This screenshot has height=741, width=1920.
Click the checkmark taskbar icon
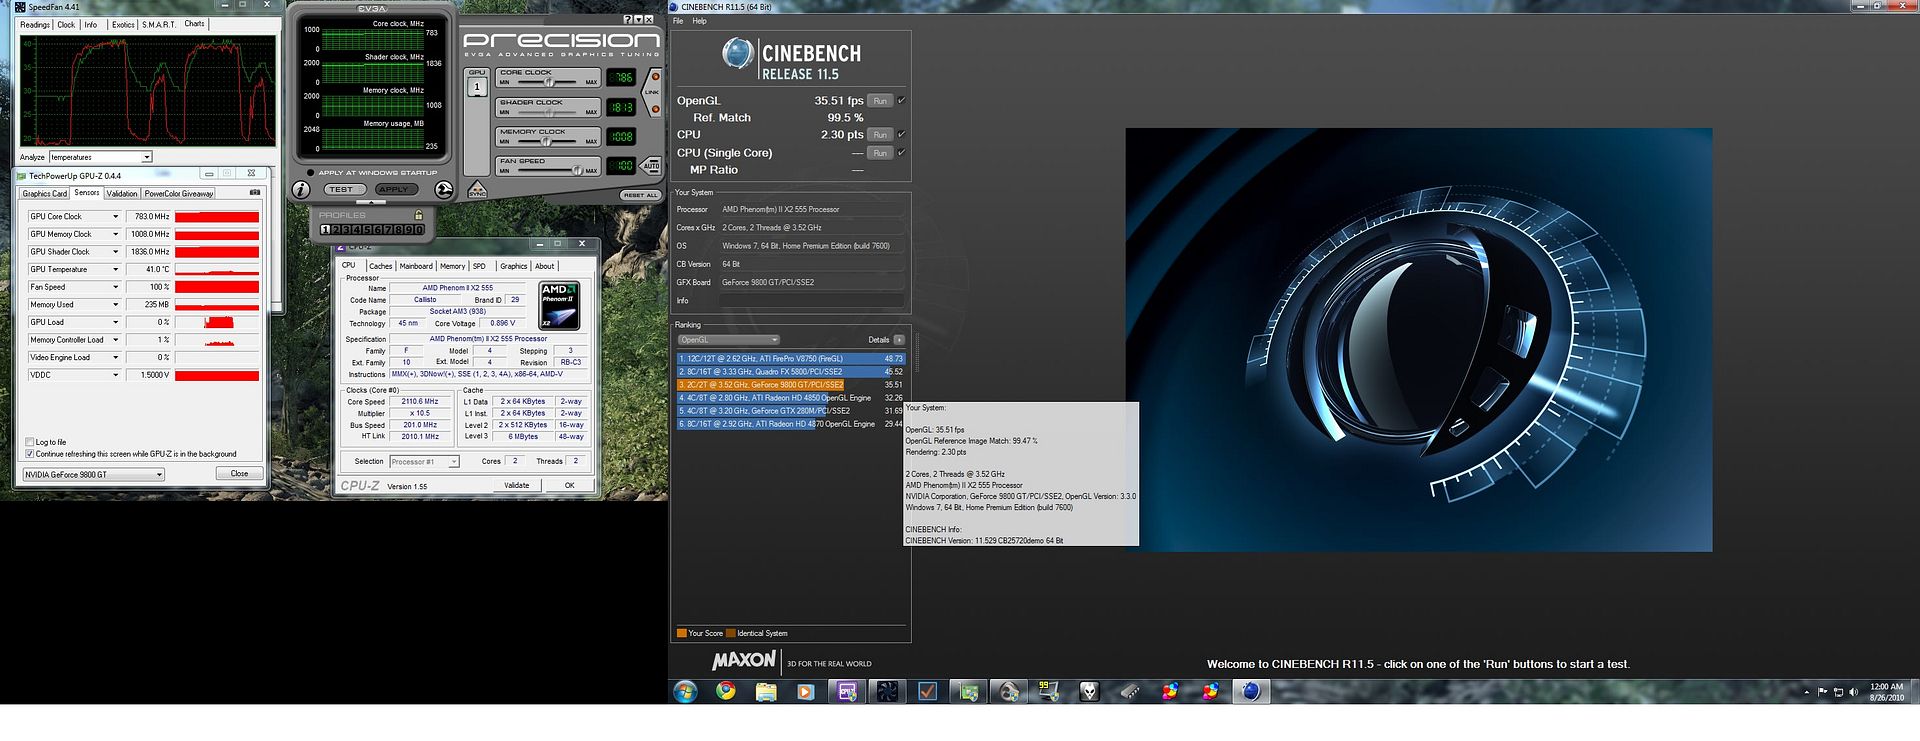[x=927, y=691]
